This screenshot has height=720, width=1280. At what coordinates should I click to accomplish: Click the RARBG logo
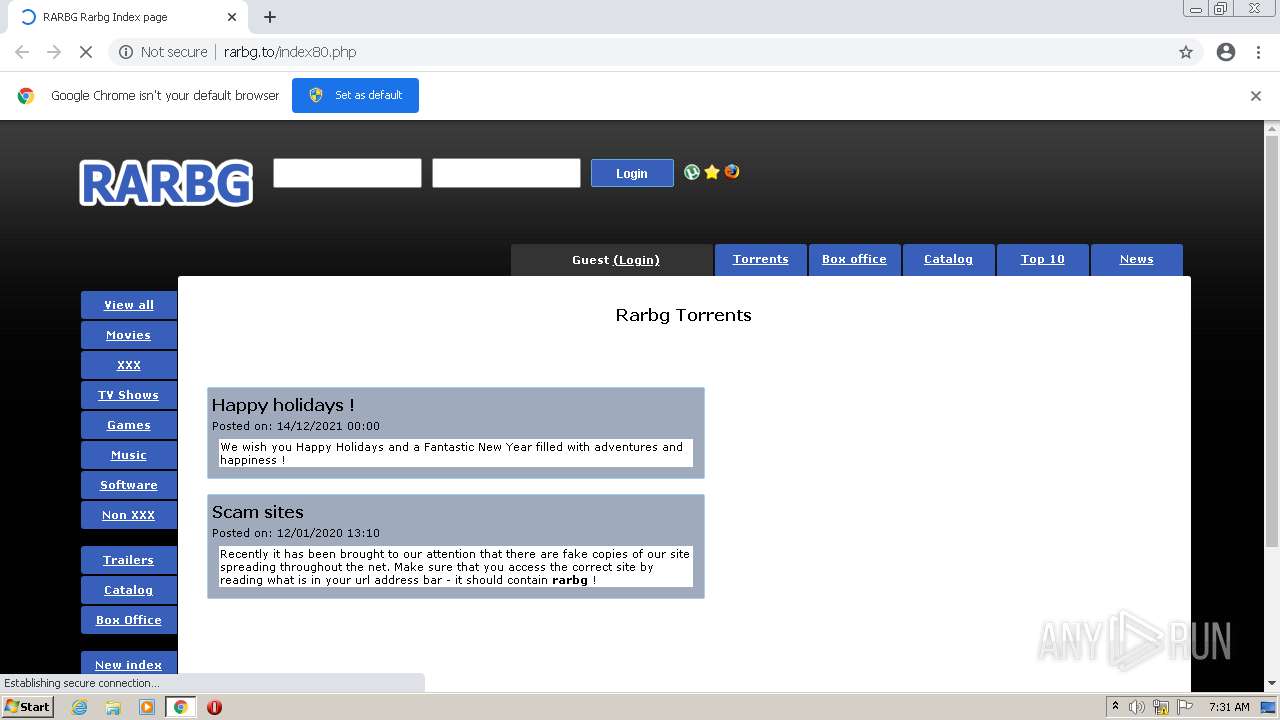click(166, 183)
